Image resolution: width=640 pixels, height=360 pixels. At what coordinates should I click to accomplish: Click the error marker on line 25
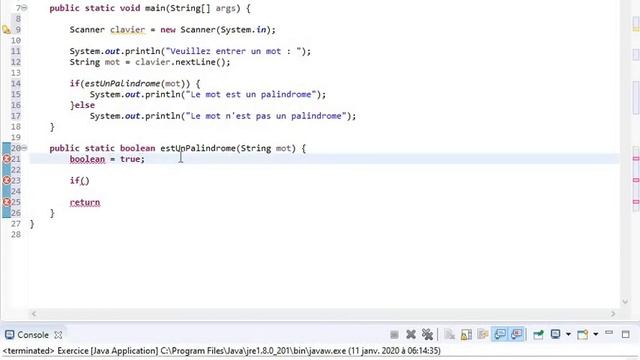click(7, 202)
